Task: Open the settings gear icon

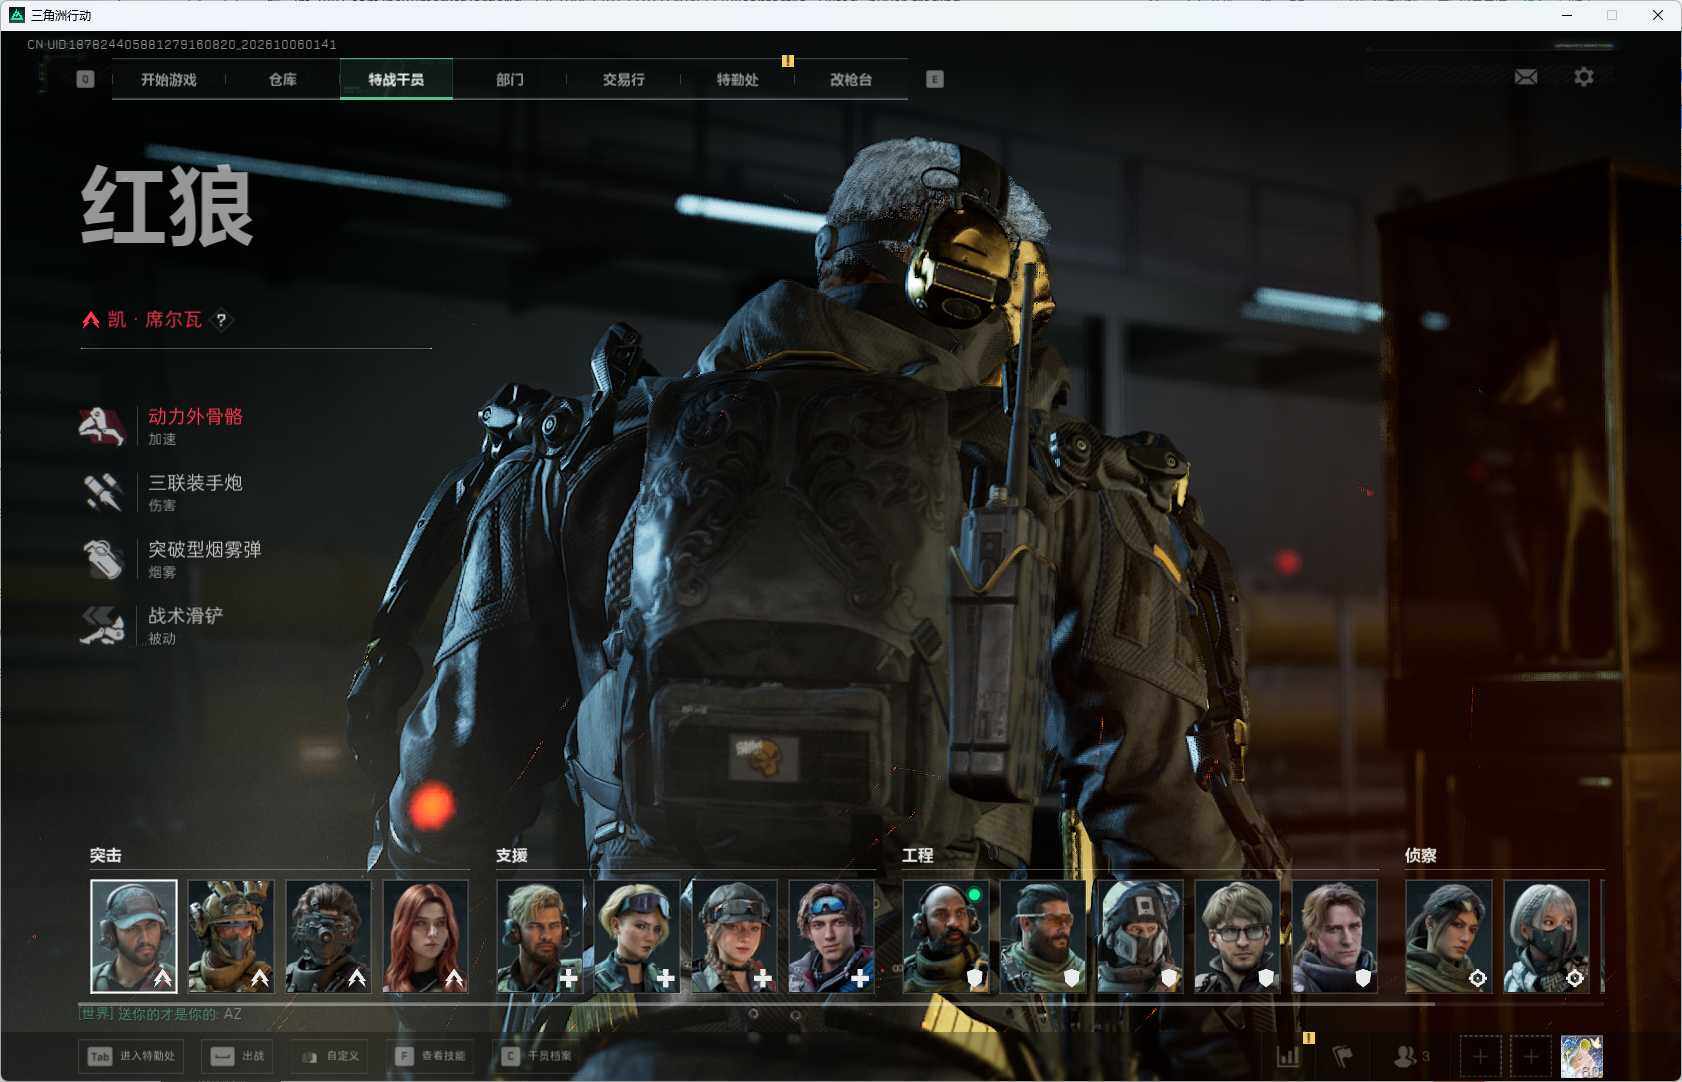Action: 1584,77
